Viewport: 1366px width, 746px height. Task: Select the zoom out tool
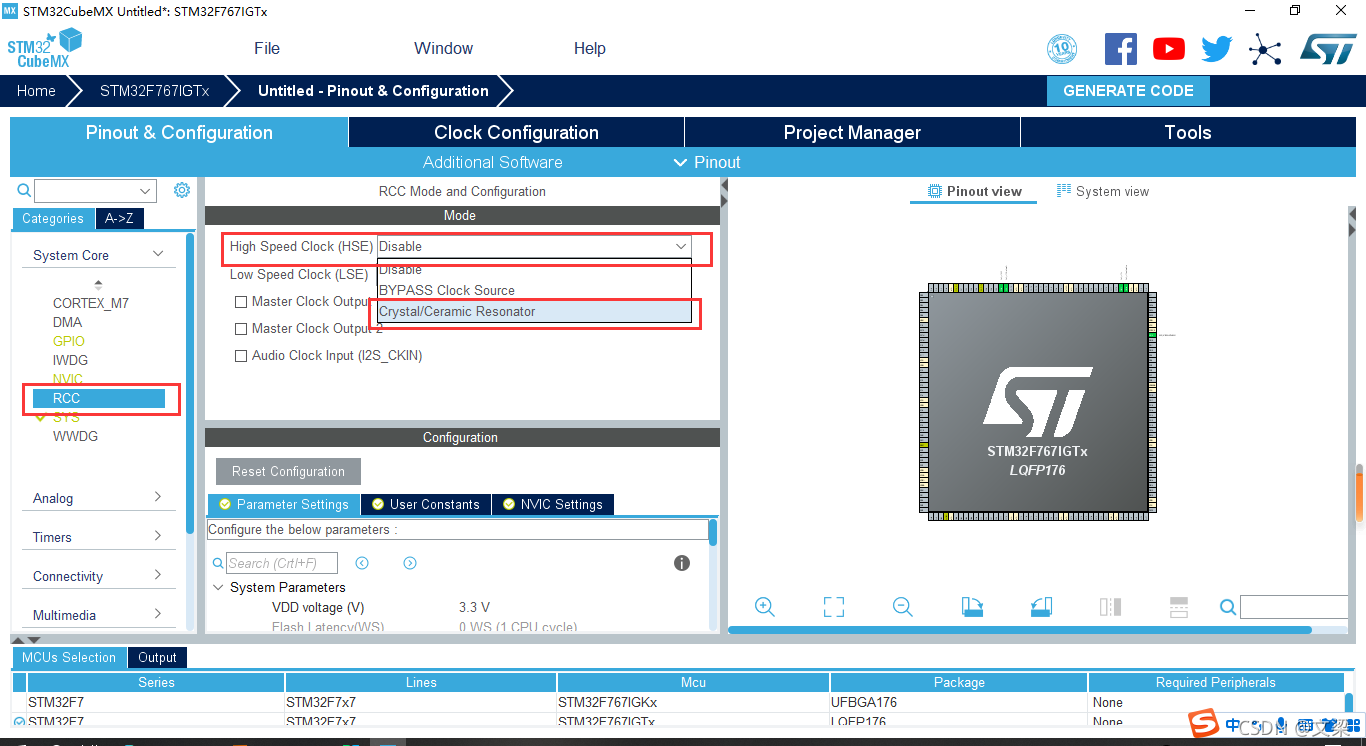[x=902, y=607]
